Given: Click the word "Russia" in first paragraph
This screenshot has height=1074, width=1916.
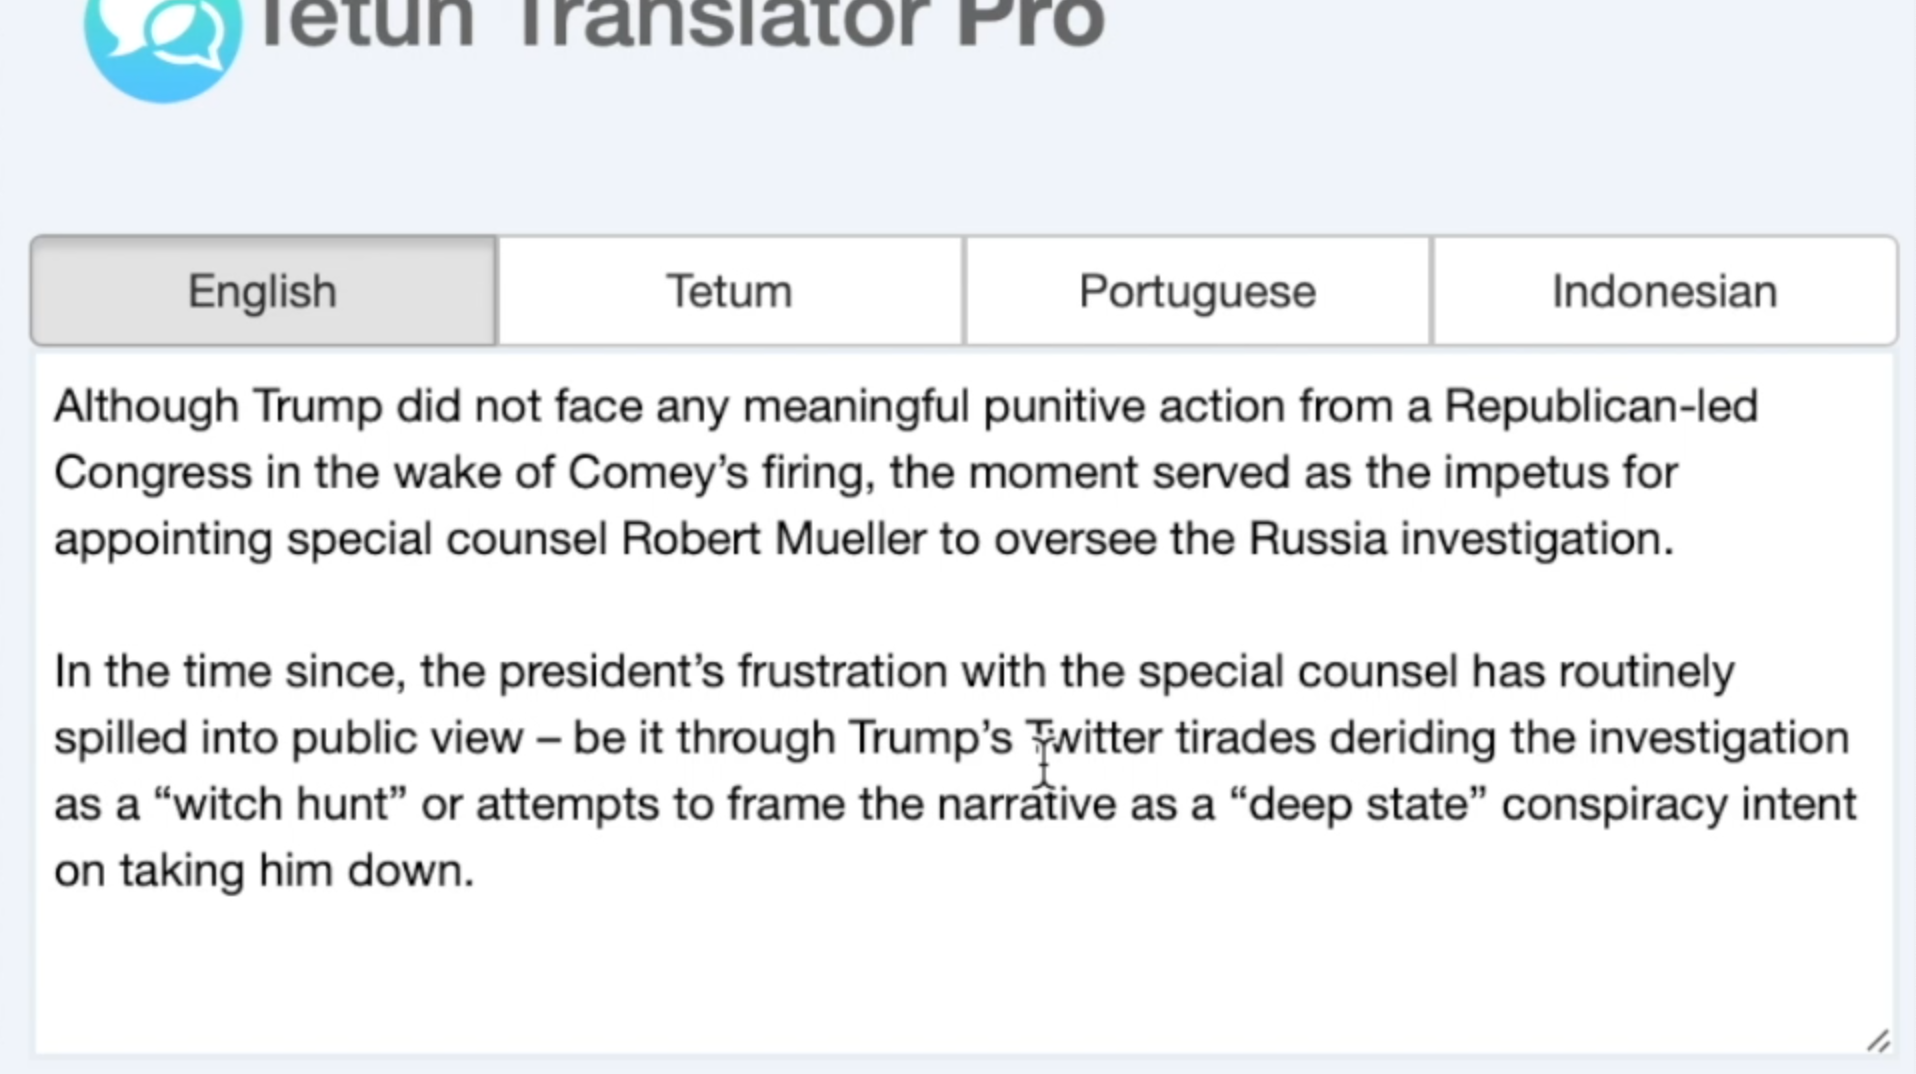Looking at the screenshot, I should 1318,539.
